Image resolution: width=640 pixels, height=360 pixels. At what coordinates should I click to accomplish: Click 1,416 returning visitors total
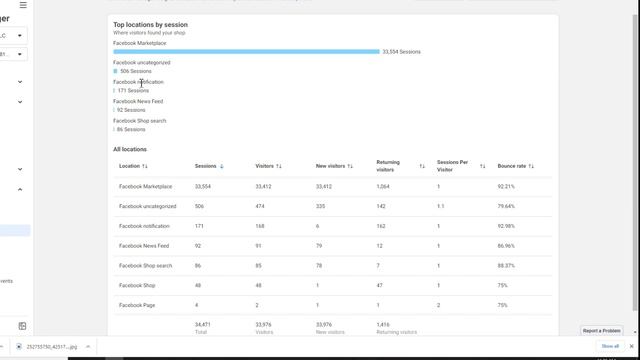pyautogui.click(x=382, y=324)
